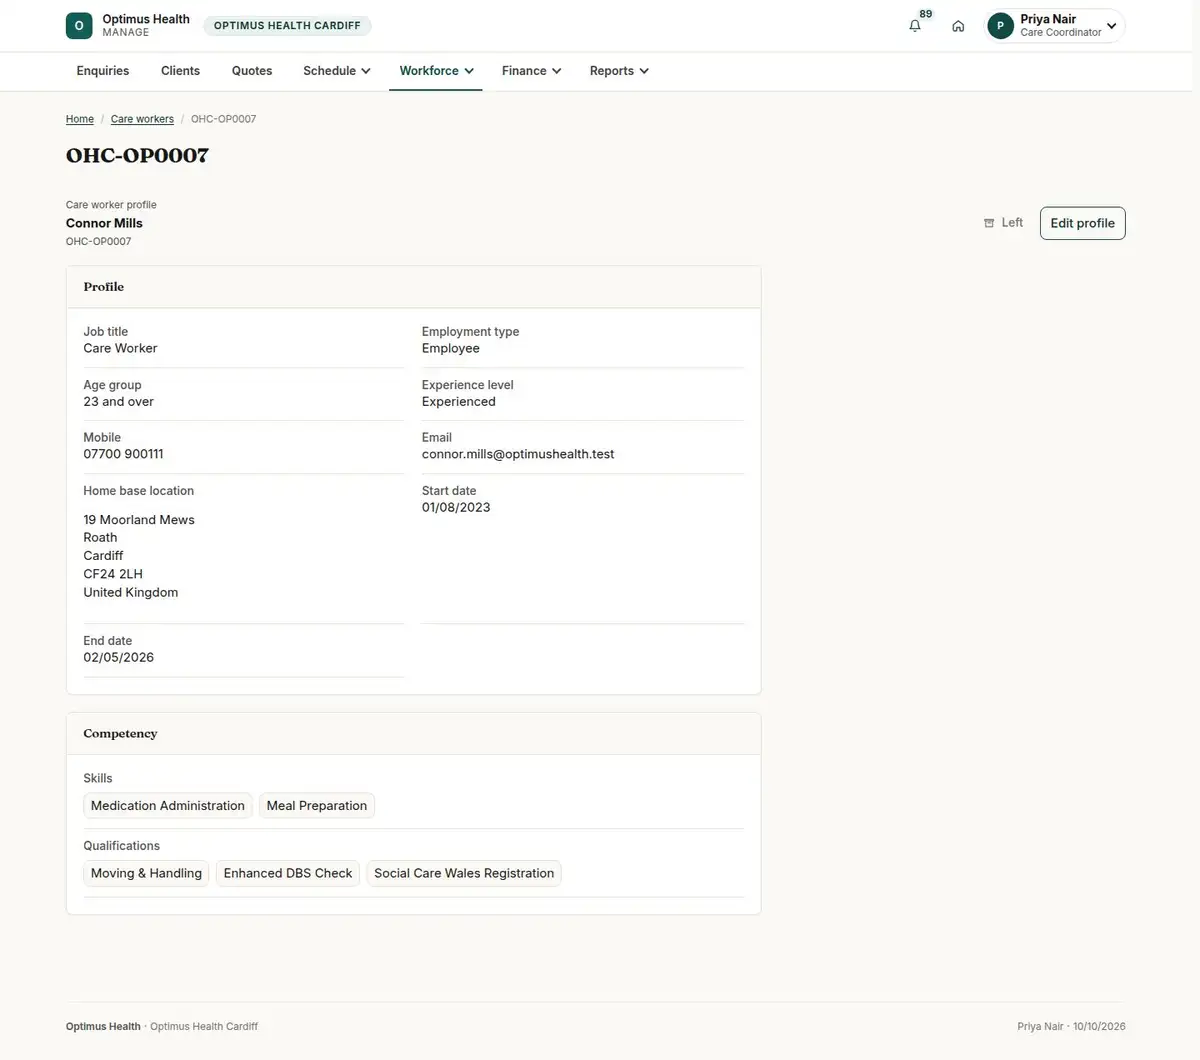Navigate to Quotes
The width and height of the screenshot is (1200, 1060).
pyautogui.click(x=252, y=71)
